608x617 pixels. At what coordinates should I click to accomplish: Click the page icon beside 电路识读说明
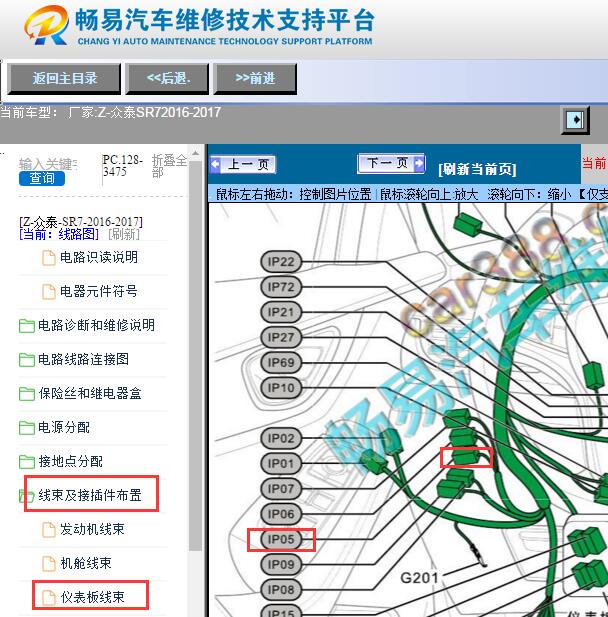(49, 258)
